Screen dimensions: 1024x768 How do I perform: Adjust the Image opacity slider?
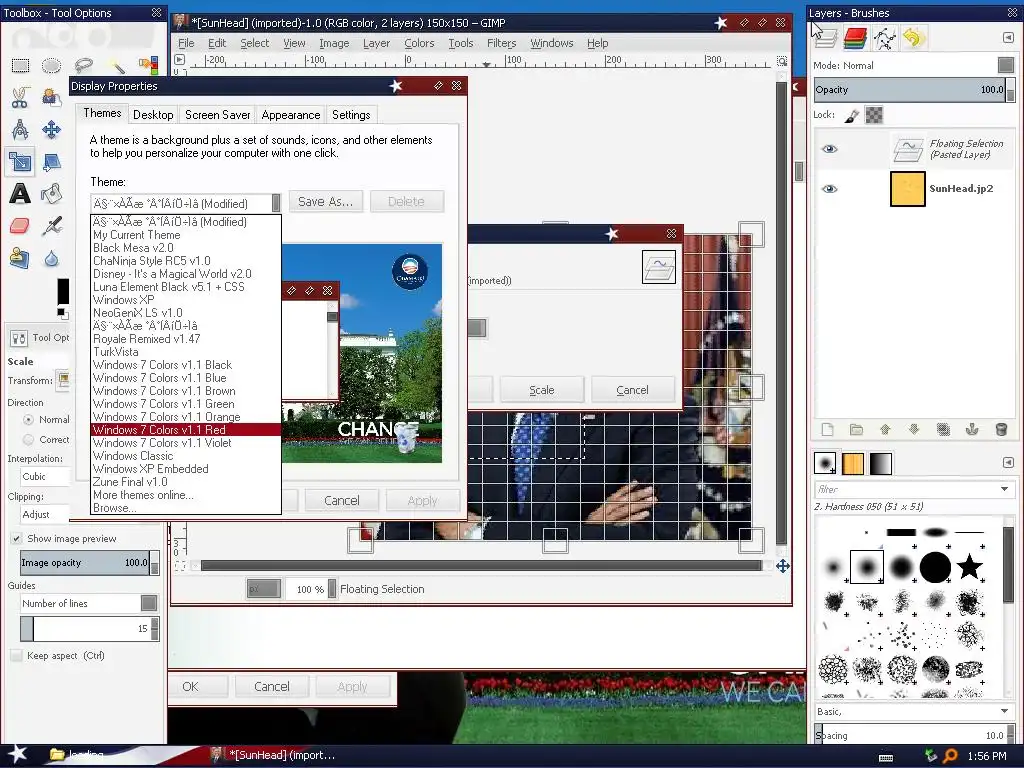(x=85, y=562)
